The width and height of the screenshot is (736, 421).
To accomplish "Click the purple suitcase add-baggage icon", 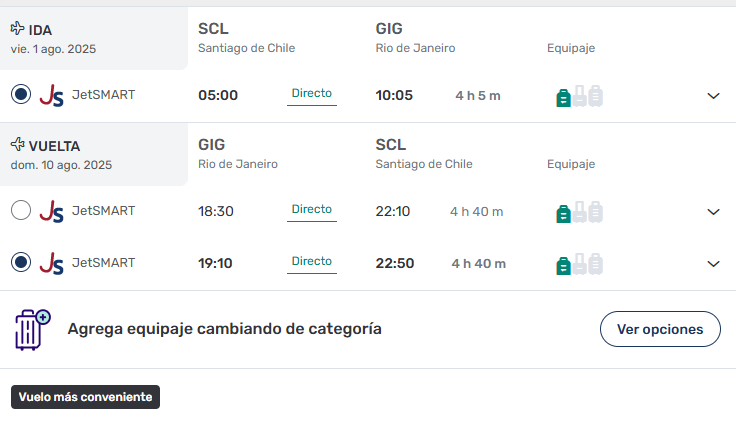I will click(x=32, y=329).
